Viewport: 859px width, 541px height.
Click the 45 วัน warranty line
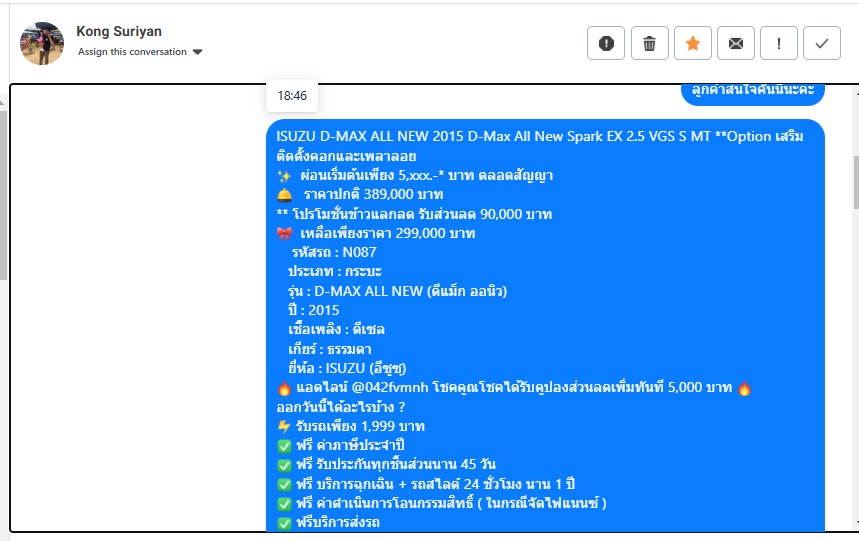point(386,464)
